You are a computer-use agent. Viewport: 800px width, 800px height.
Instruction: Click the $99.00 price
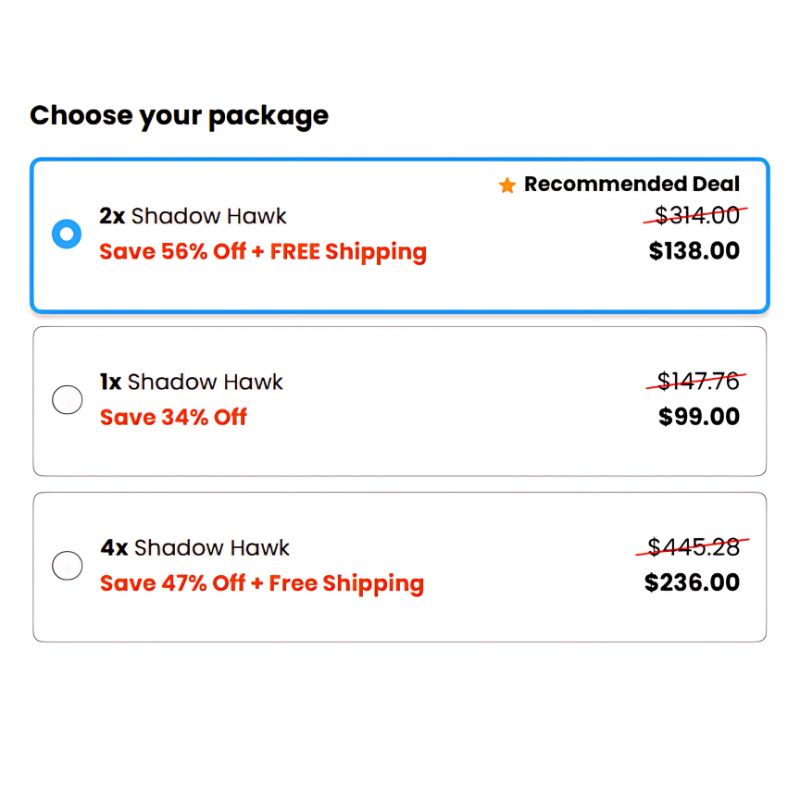tap(699, 417)
